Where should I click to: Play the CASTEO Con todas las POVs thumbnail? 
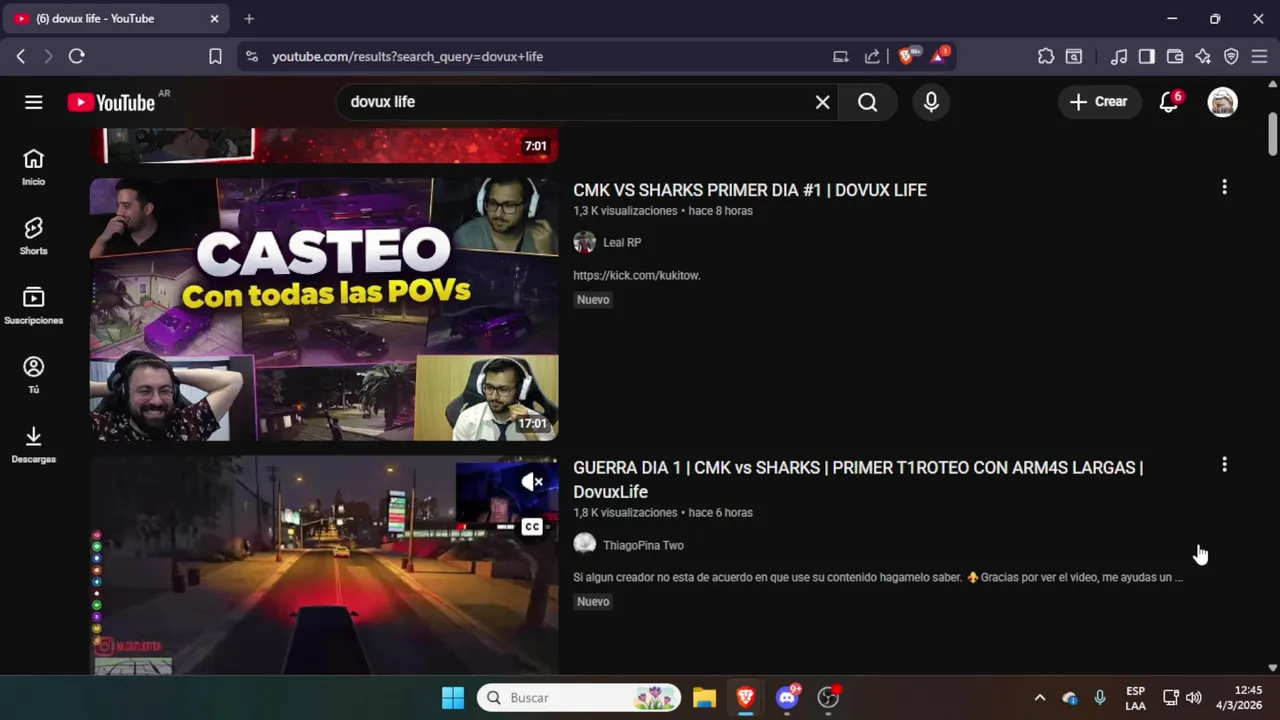tap(324, 309)
